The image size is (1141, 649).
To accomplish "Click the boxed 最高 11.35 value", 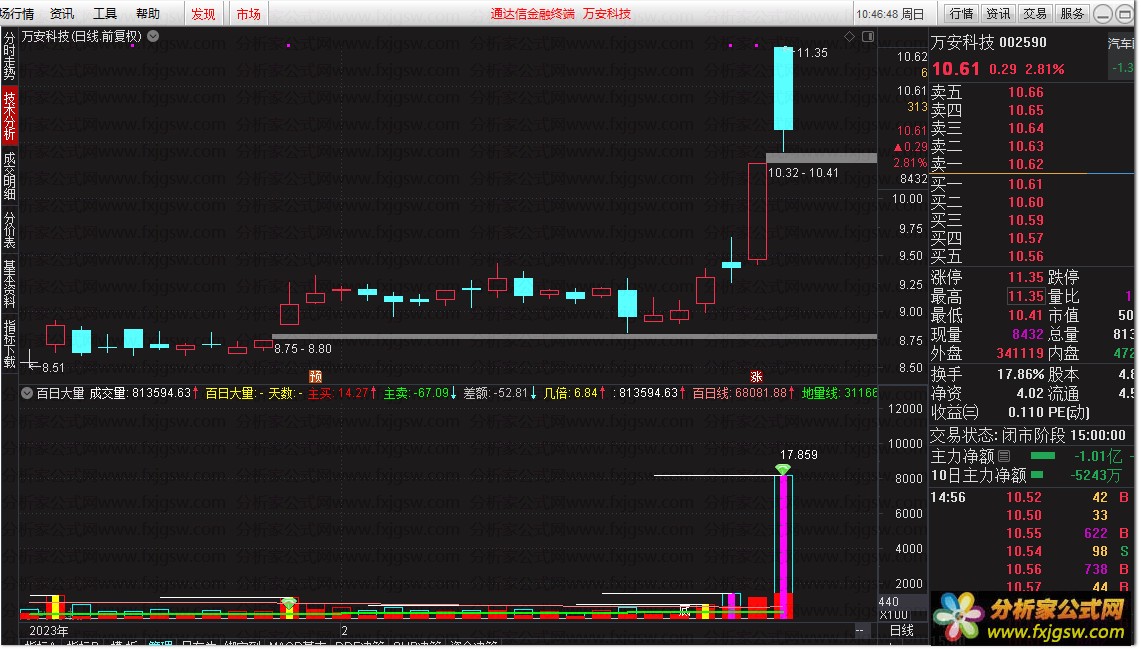I will coord(1026,296).
